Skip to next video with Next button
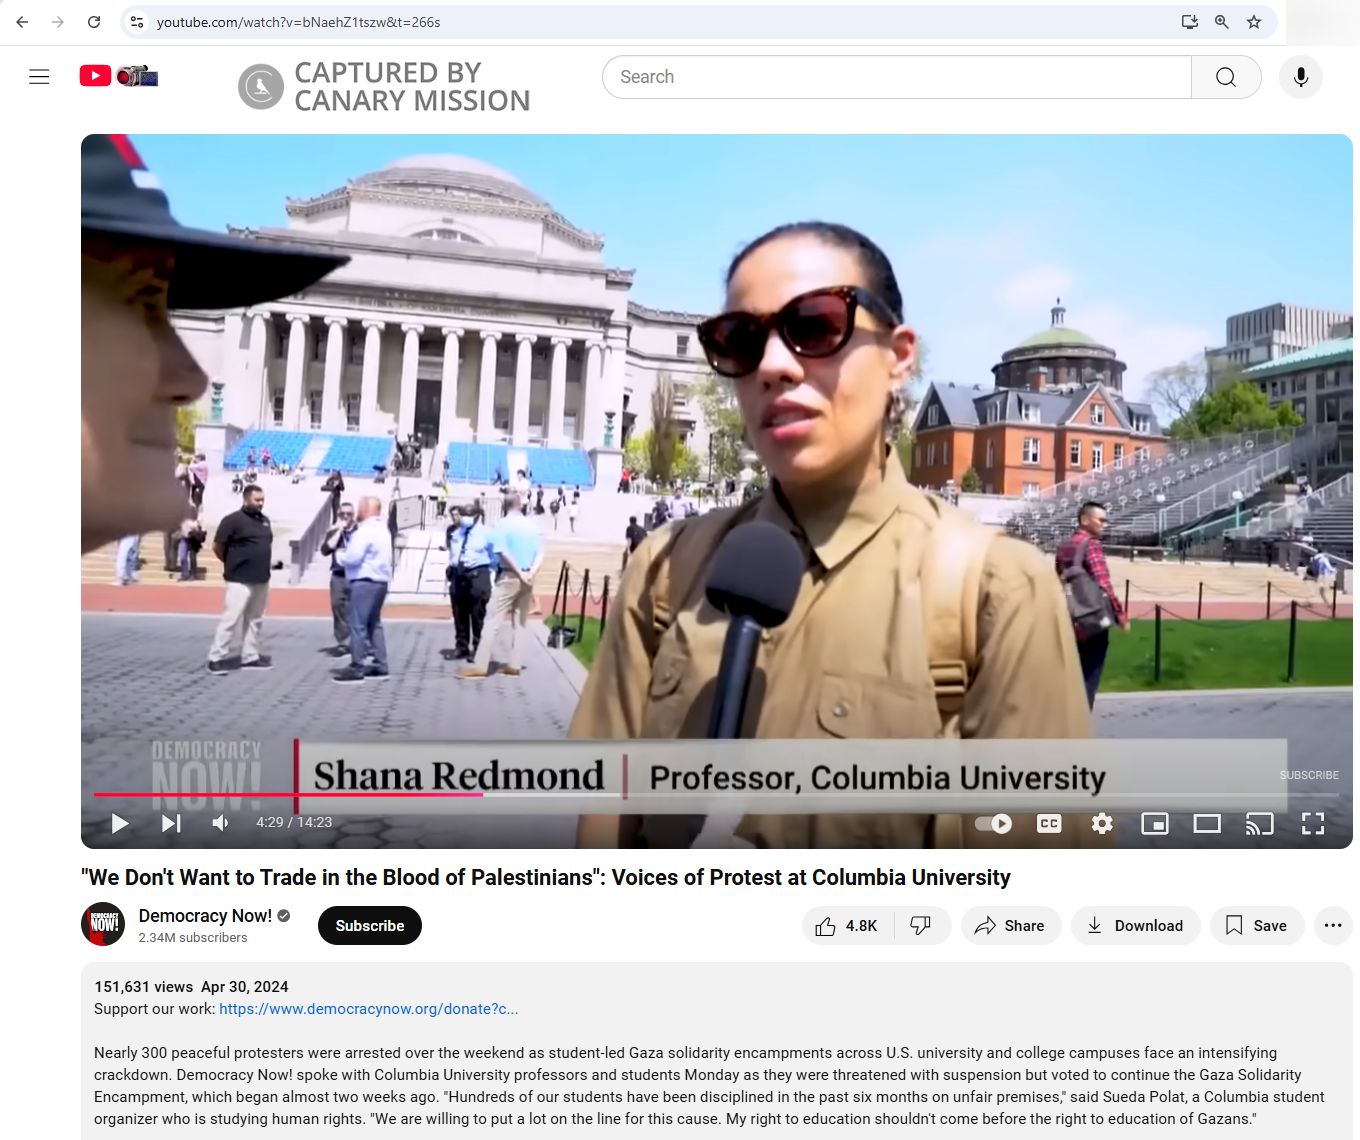This screenshot has height=1140, width=1360. [171, 823]
